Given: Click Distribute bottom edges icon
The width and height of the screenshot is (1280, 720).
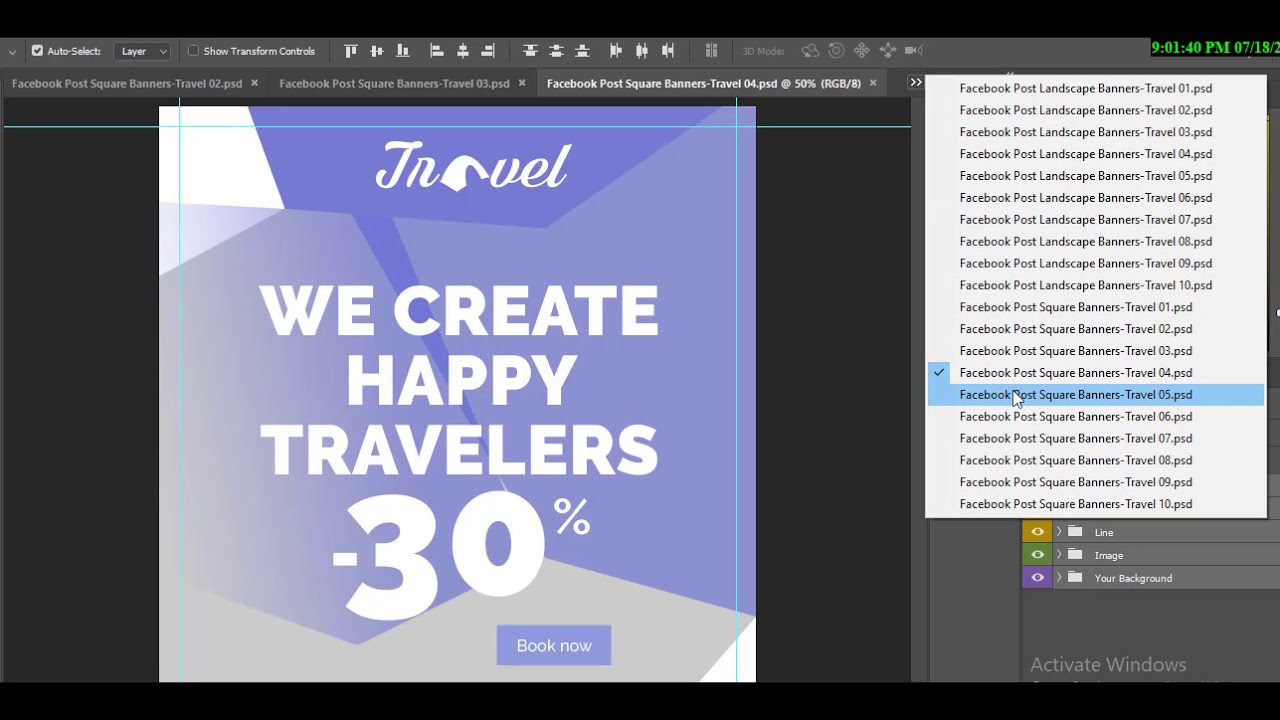Looking at the screenshot, I should (582, 51).
